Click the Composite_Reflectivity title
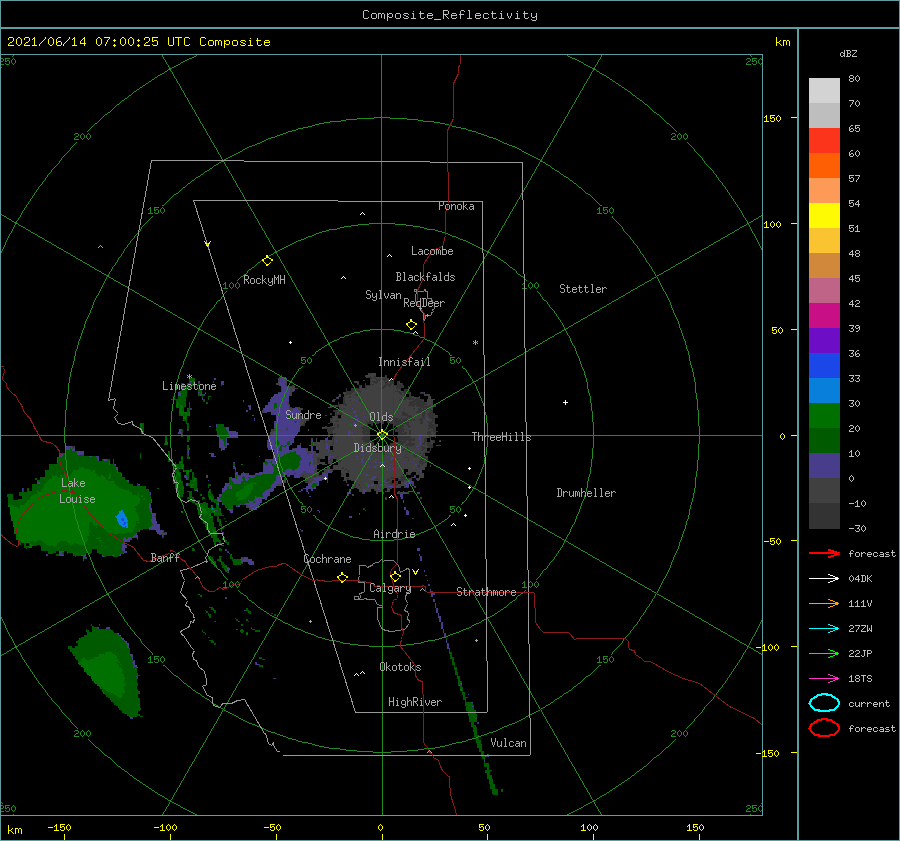Screen dimensions: 900x841 click(450, 15)
